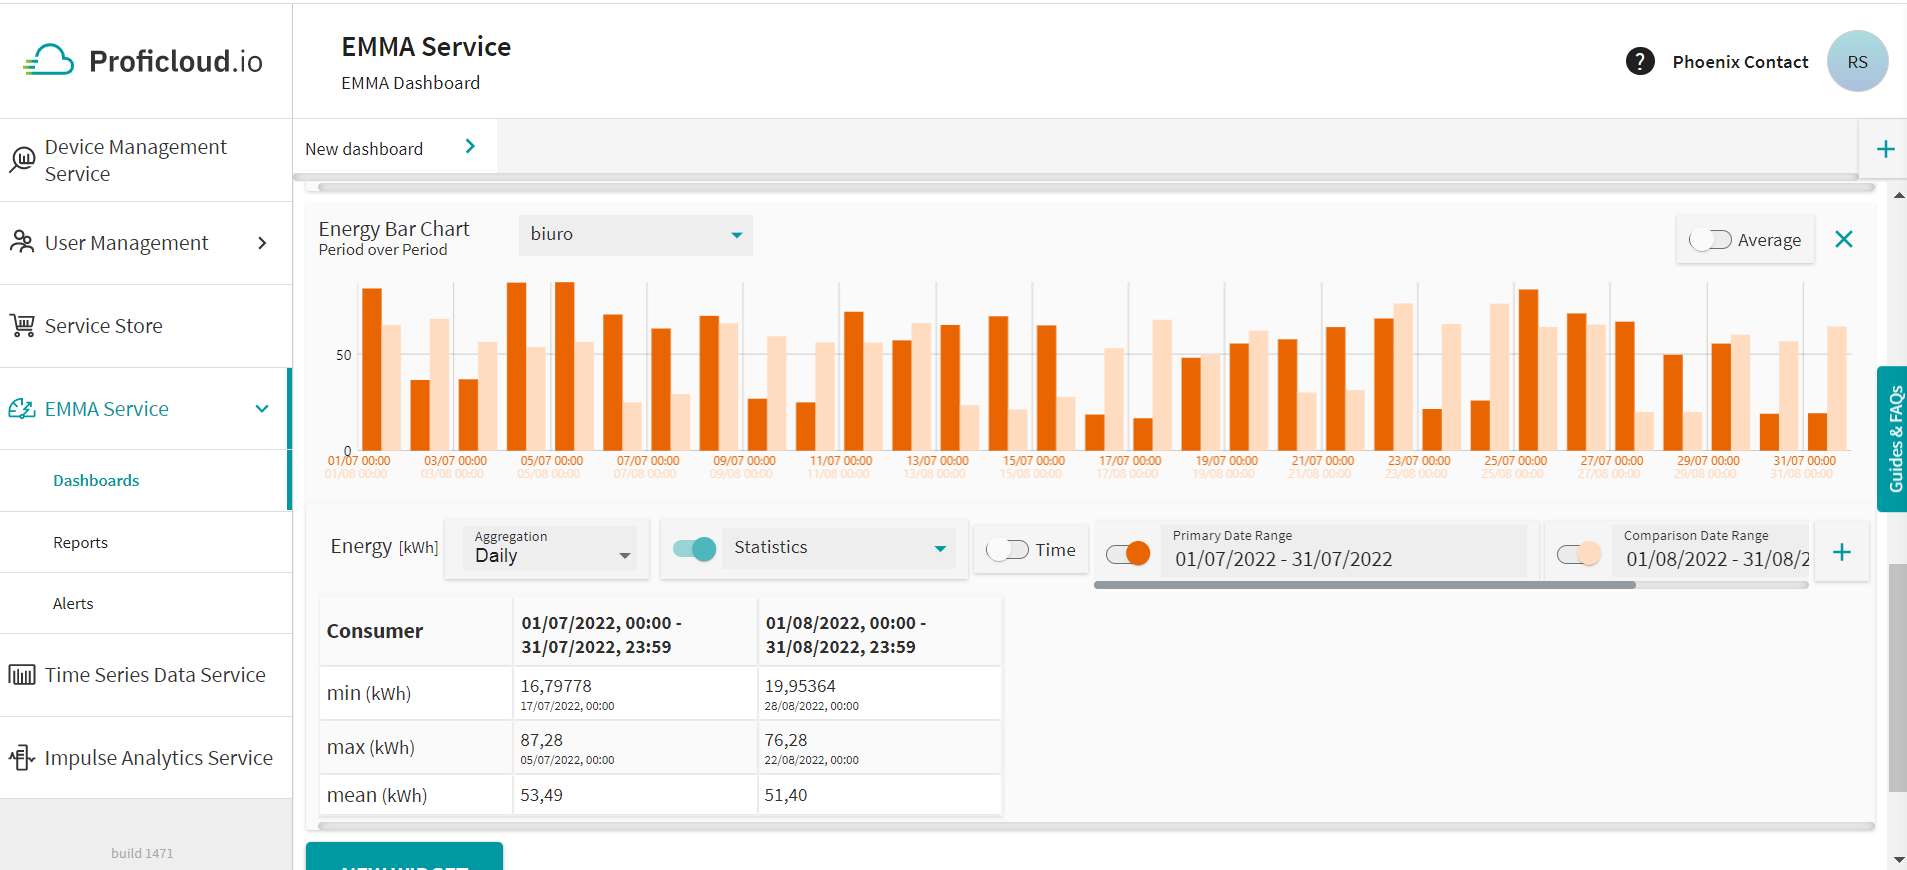Click the Device Management Service icon

22,160
